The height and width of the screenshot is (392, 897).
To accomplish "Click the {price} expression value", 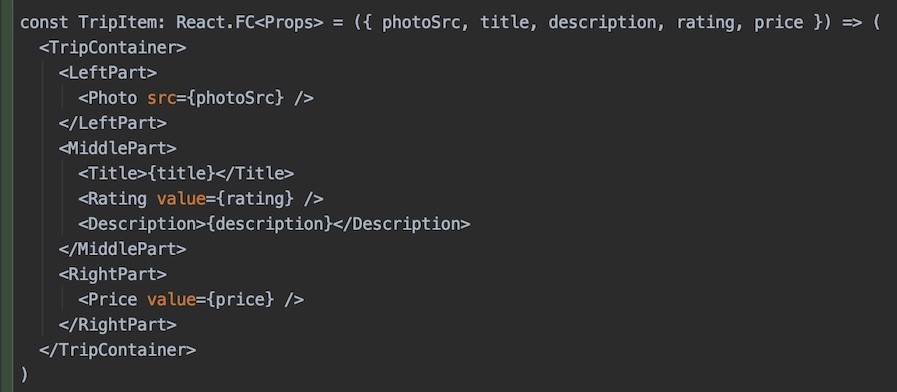I will (x=240, y=299).
